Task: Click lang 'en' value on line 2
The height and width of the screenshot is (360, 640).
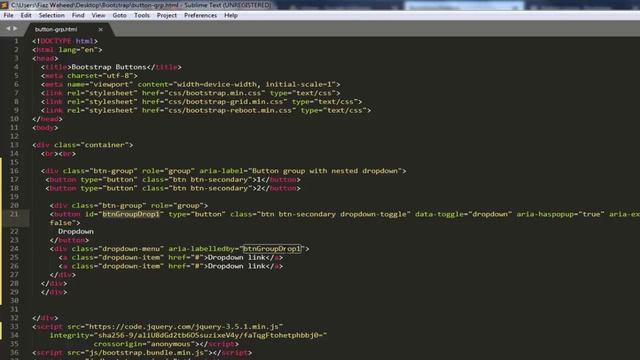Action: (89, 50)
